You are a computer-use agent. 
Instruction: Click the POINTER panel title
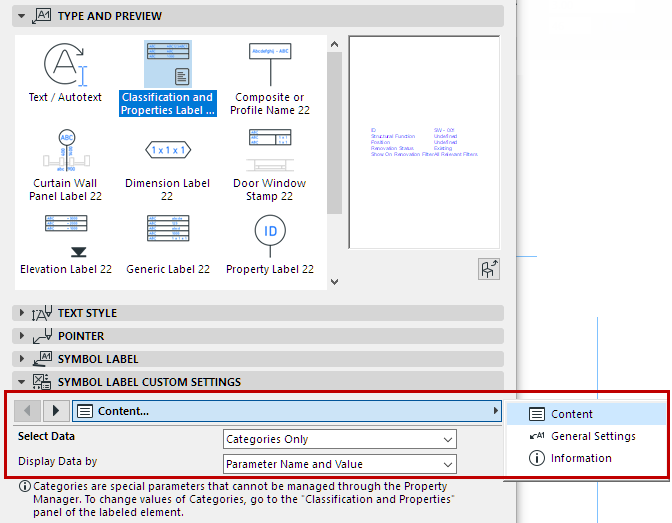pyautogui.click(x=81, y=336)
